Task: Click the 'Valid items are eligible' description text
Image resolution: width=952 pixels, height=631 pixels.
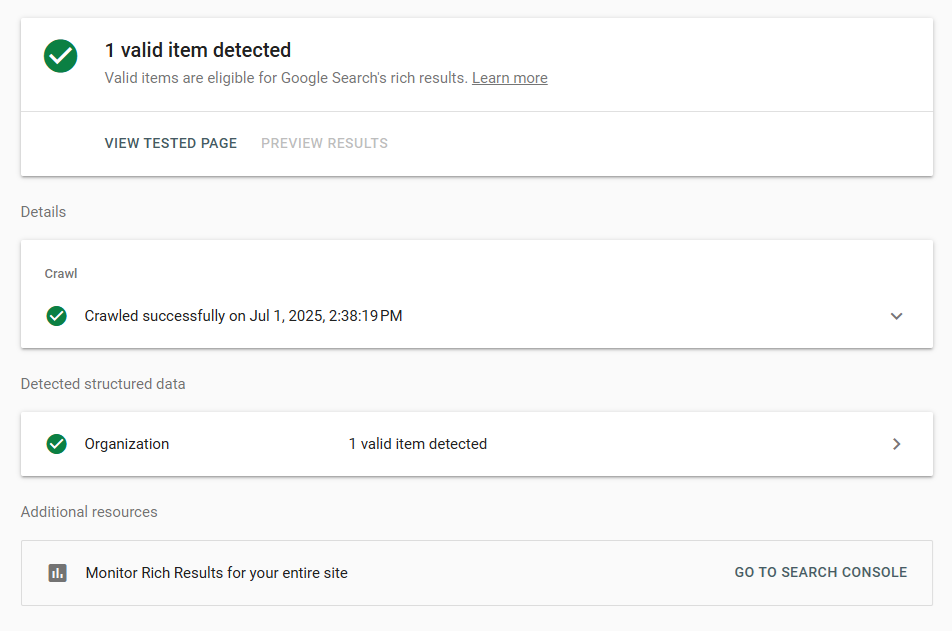Action: coord(286,78)
